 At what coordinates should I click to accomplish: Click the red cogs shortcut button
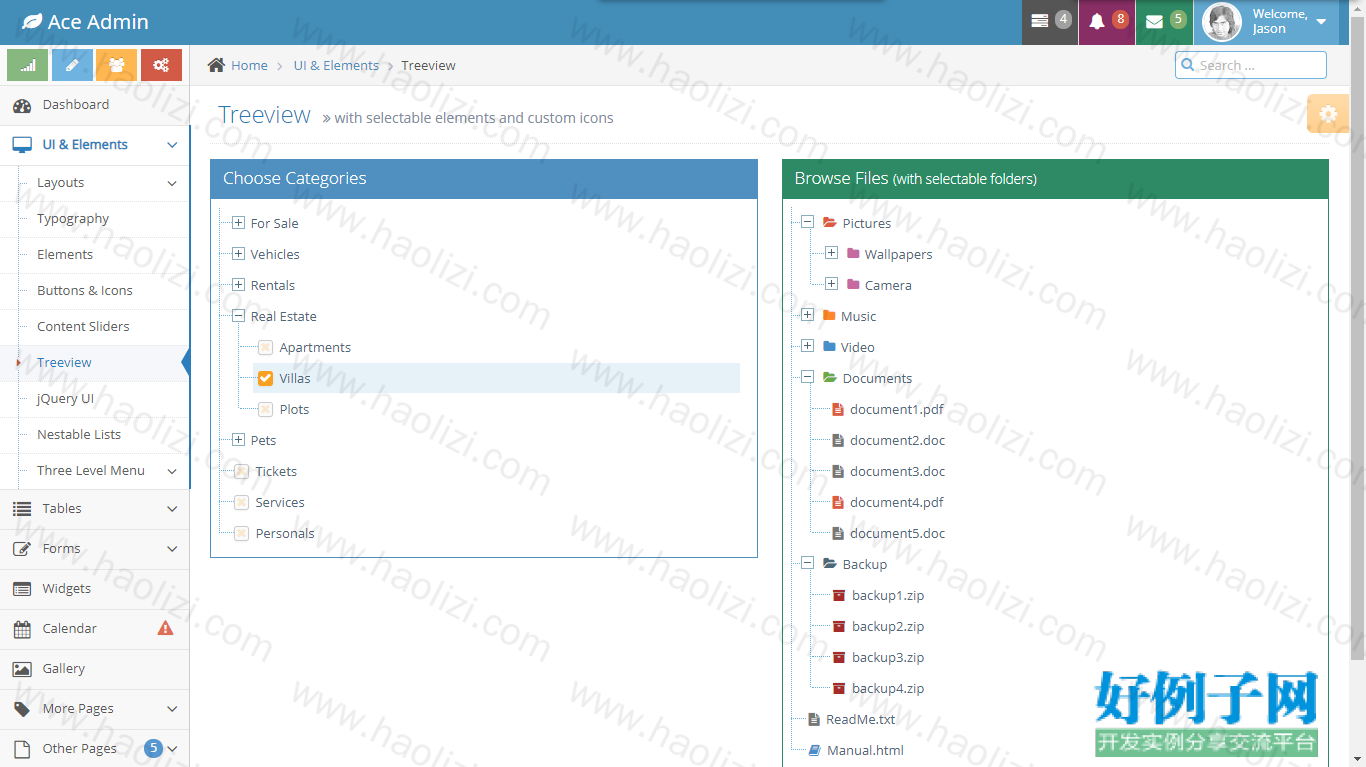click(x=161, y=65)
